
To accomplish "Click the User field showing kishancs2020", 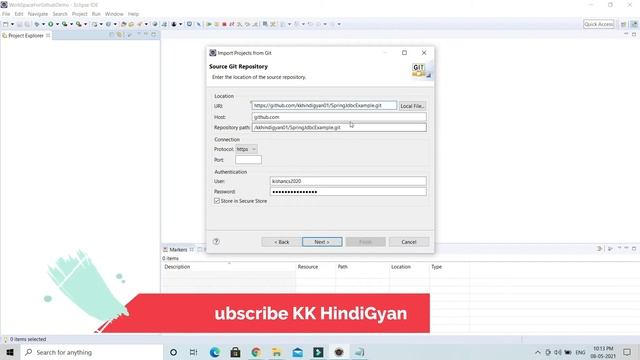I will 348,181.
